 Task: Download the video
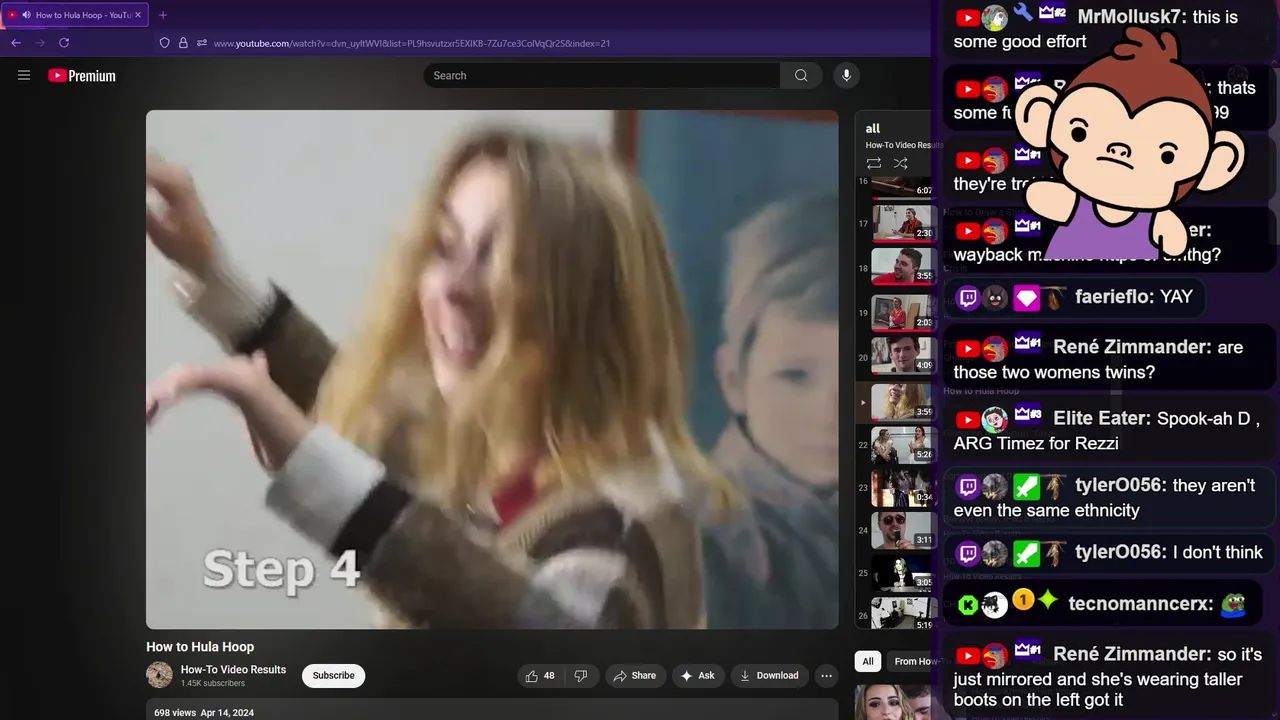(769, 676)
